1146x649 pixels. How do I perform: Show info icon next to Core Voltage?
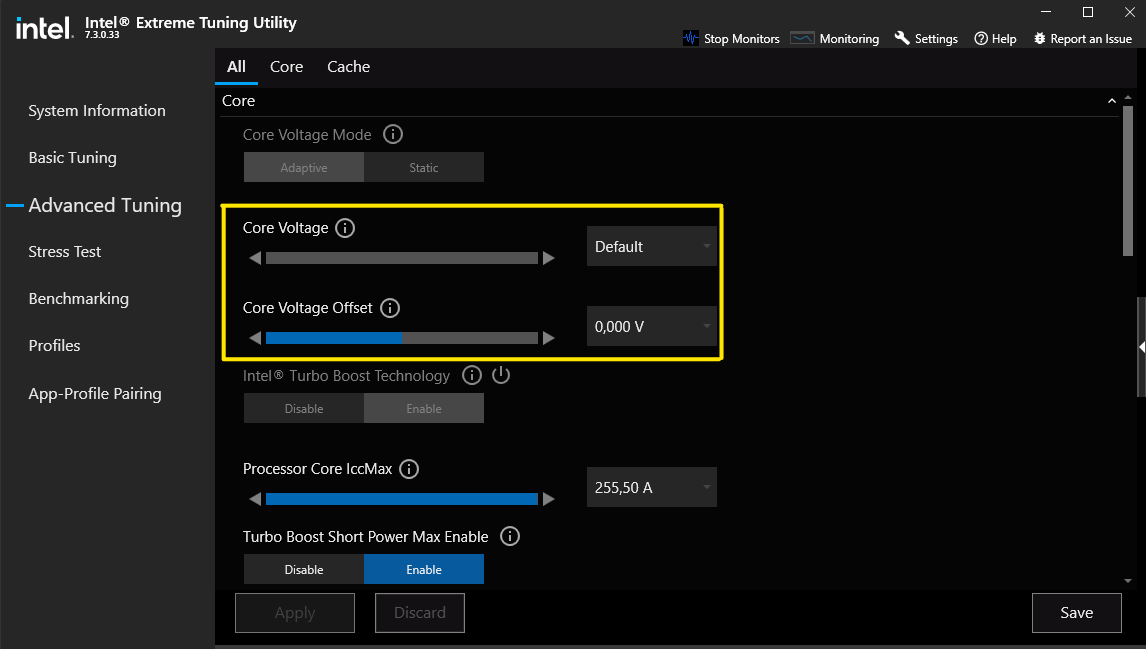[345, 228]
